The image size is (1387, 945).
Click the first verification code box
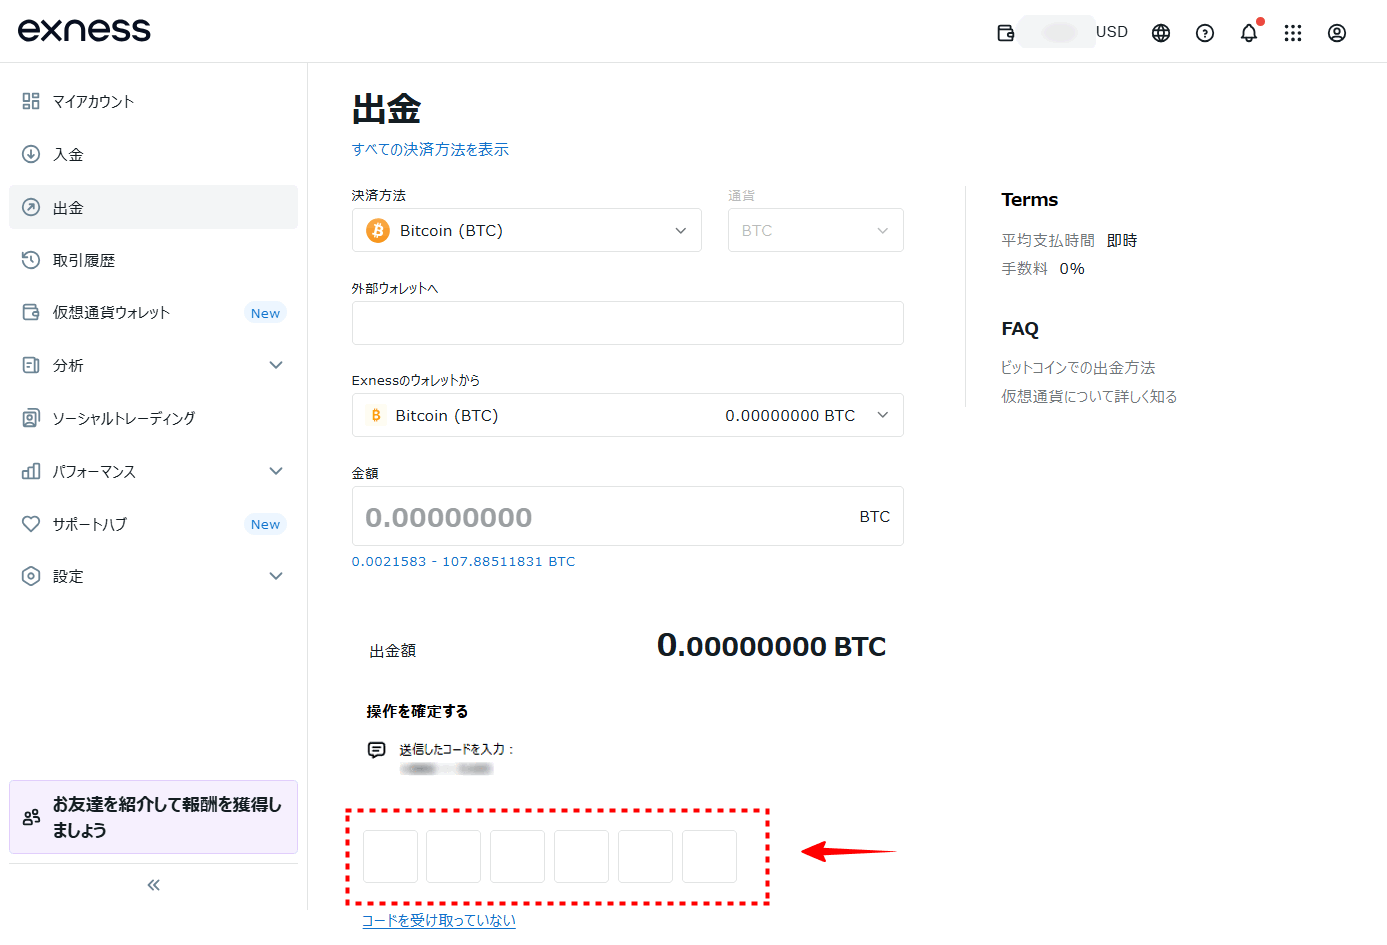tap(390, 856)
